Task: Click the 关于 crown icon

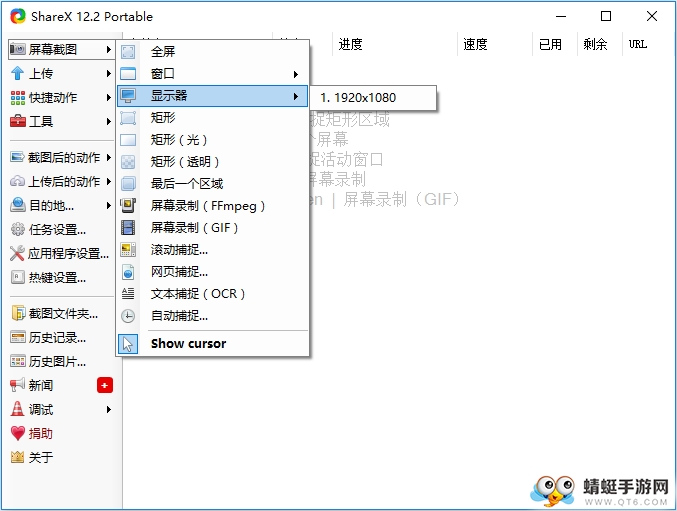Action: (17, 457)
